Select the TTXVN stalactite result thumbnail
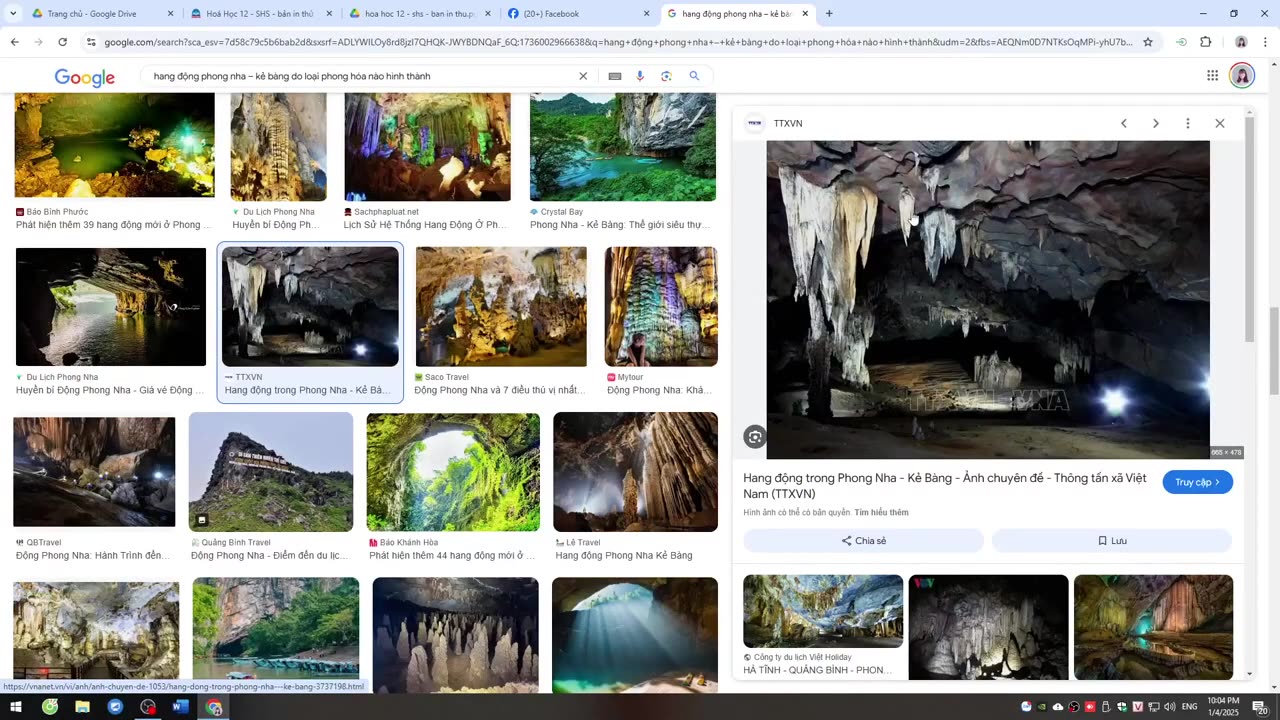The width and height of the screenshot is (1280, 720). 310,307
